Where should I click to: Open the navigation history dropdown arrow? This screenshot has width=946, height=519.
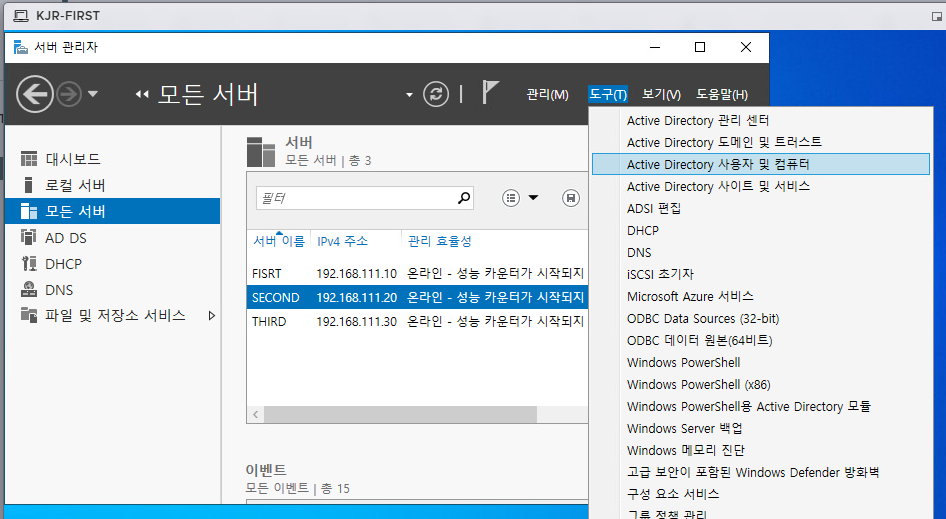pyautogui.click(x=93, y=94)
